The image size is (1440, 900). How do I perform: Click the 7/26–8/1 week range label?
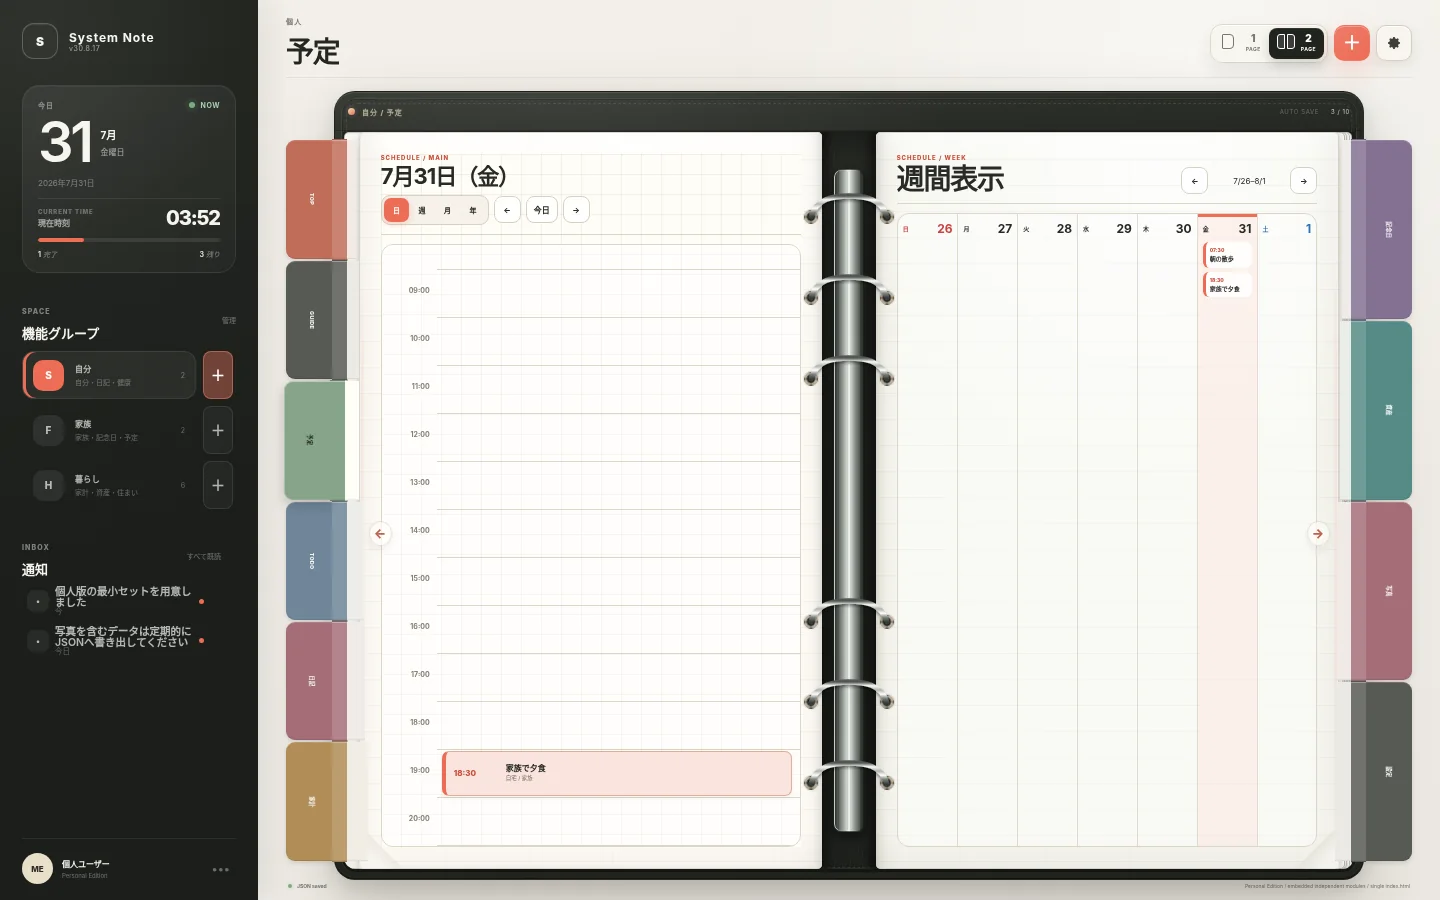pos(1249,181)
